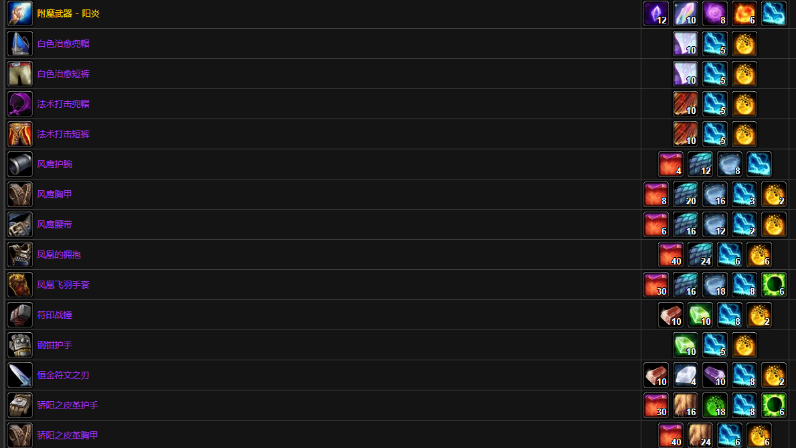796x448 pixels.
Task: Open the 凤凰的拥抱 item link
Action: click(59, 254)
